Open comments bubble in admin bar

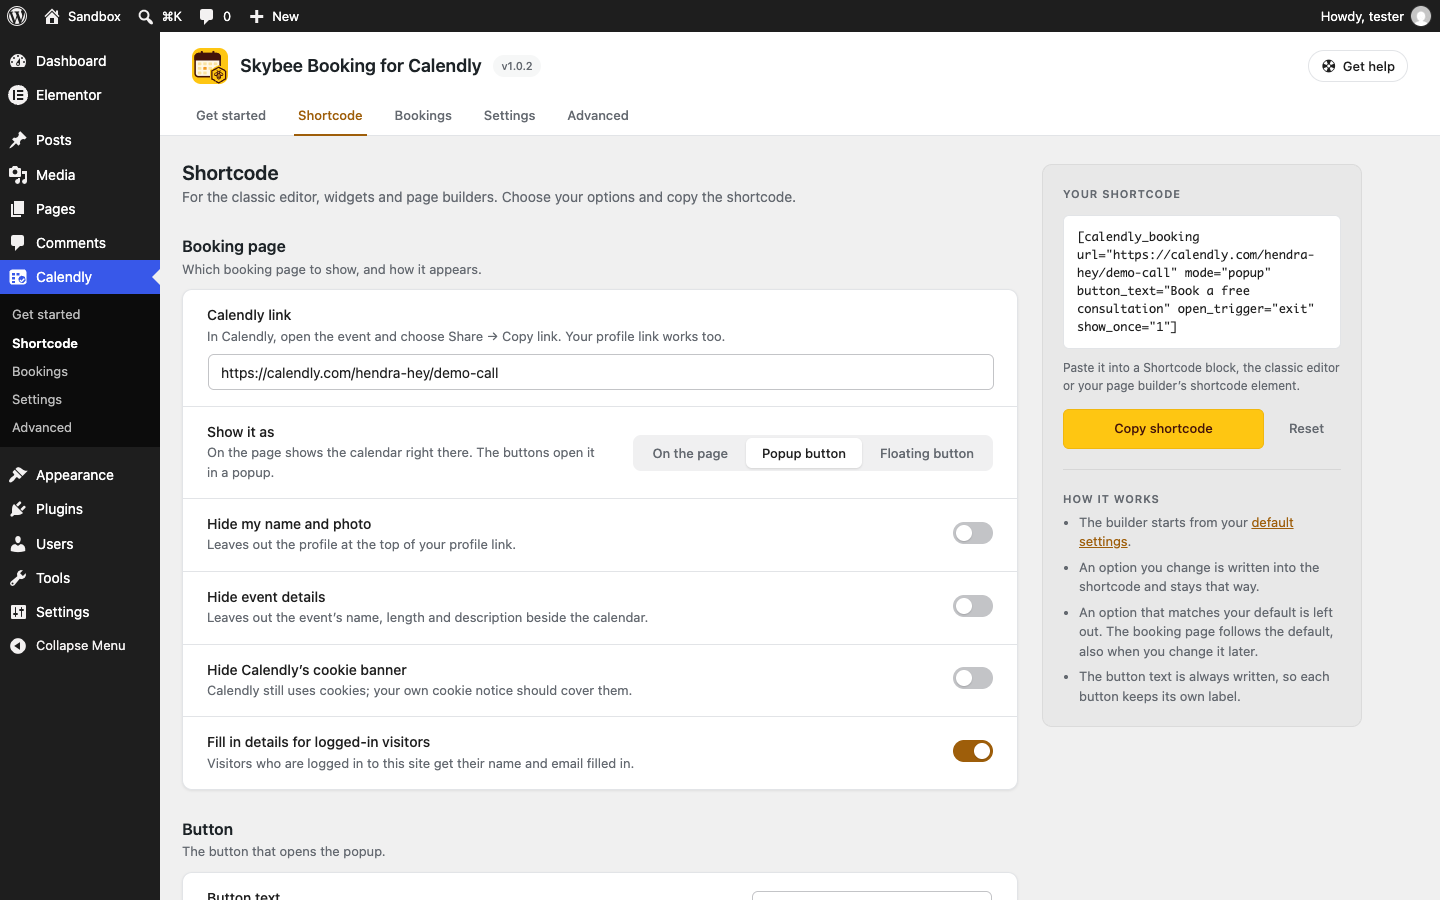coord(206,16)
